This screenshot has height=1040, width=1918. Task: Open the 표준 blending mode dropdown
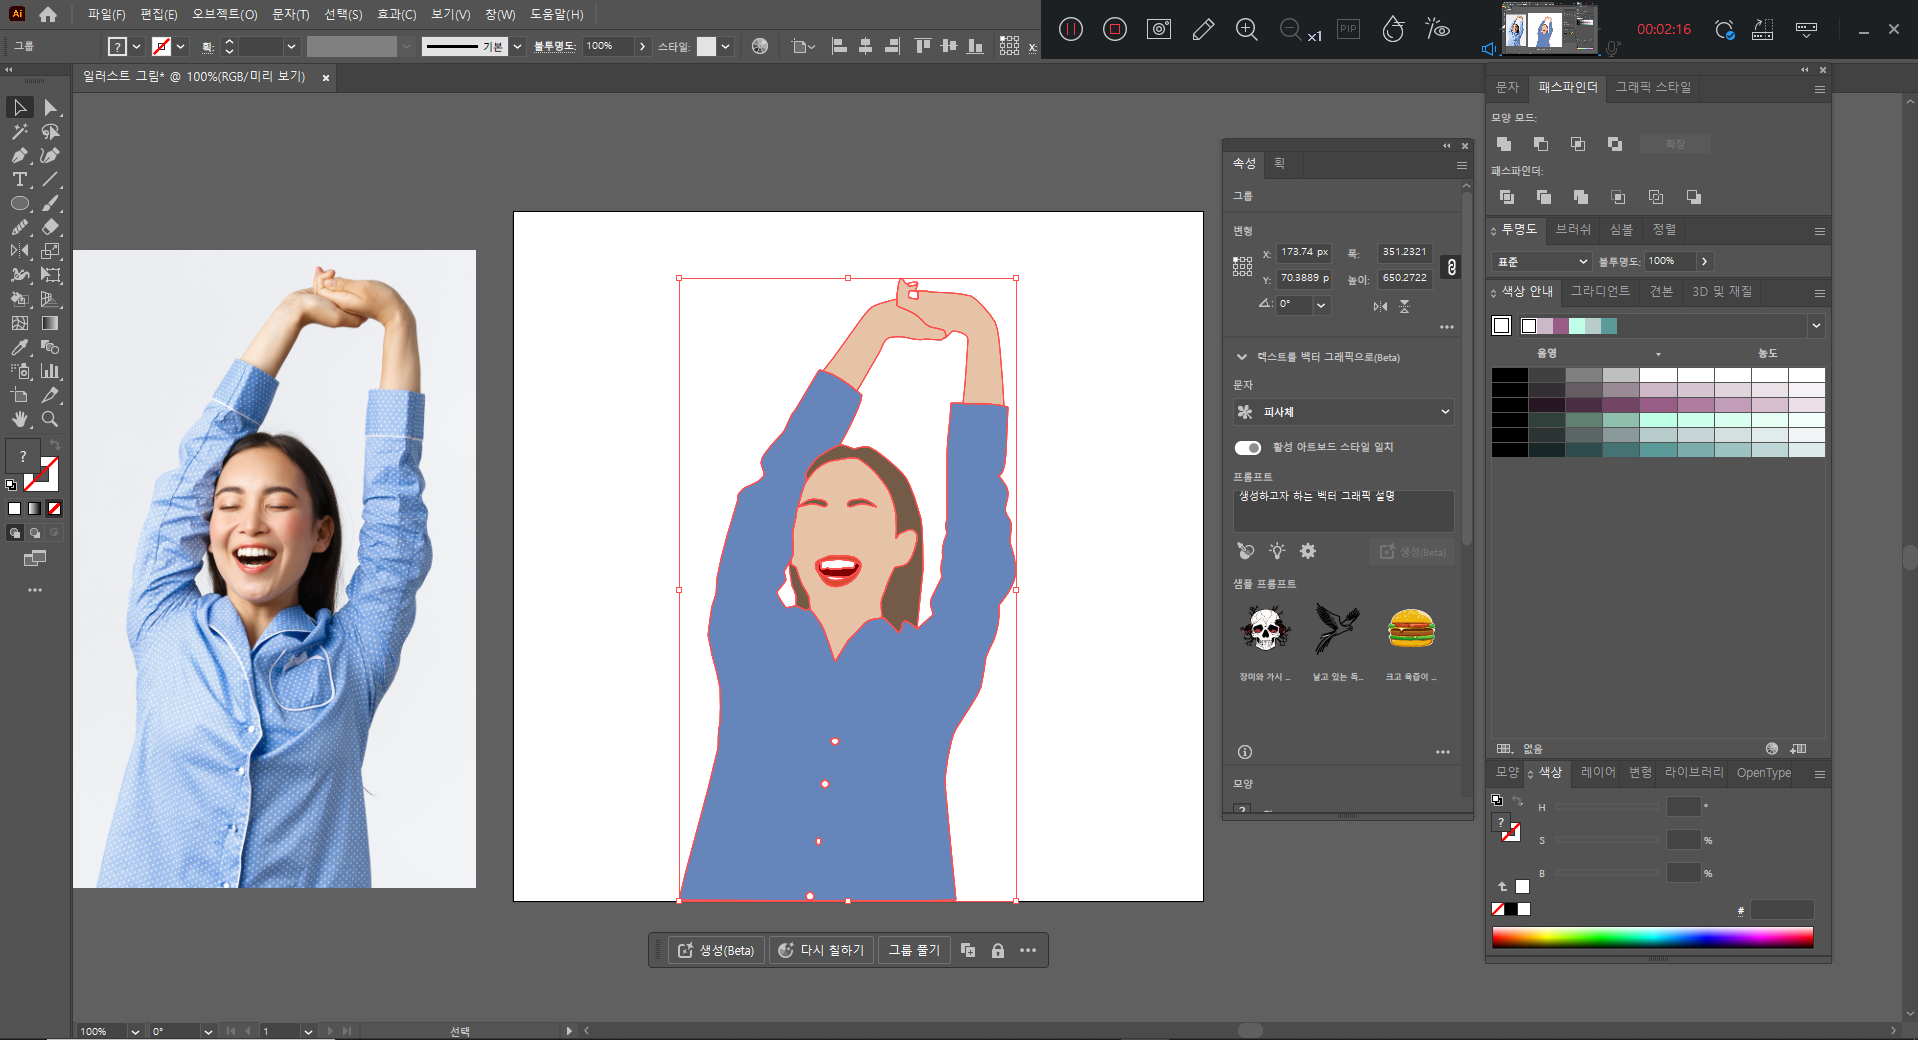coord(1540,261)
